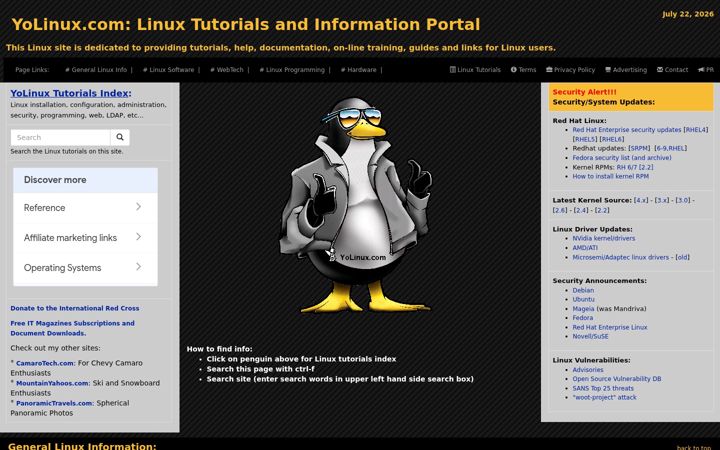The image size is (720, 450).
Task: Click the Security Alert!!! heading
Action: point(585,92)
